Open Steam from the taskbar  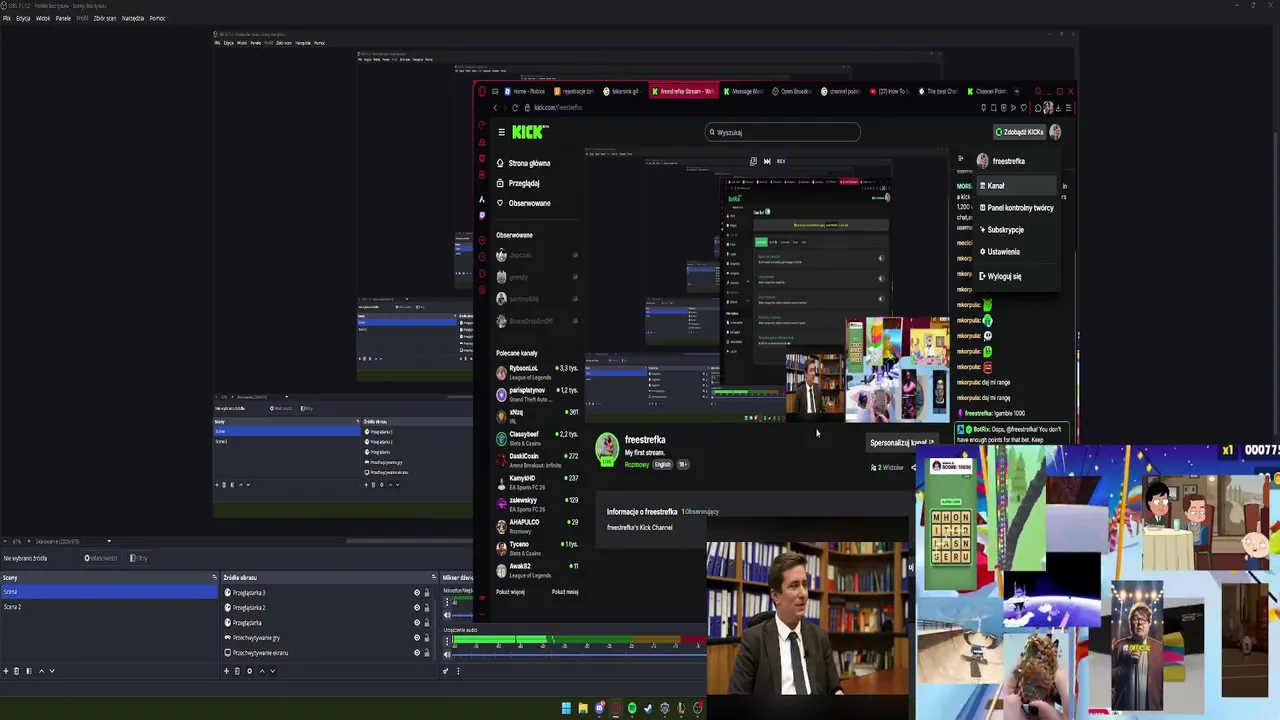click(648, 708)
